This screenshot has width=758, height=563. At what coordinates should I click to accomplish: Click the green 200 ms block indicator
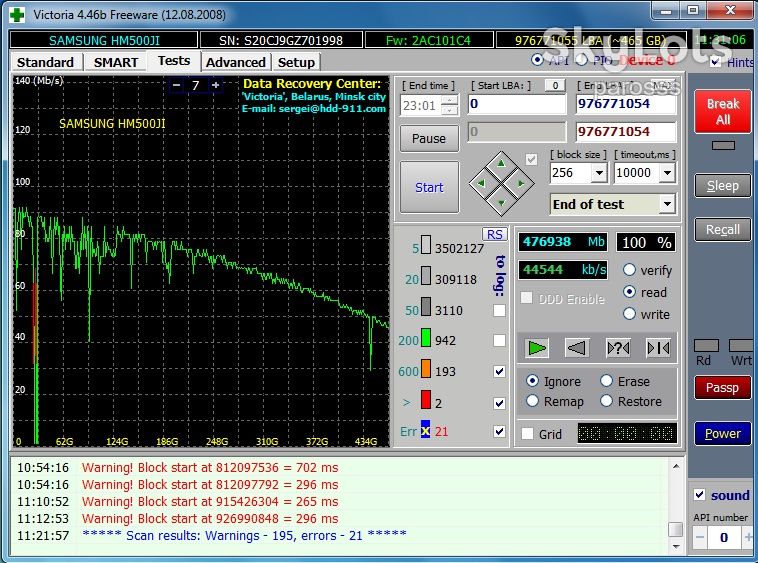pyautogui.click(x=426, y=338)
